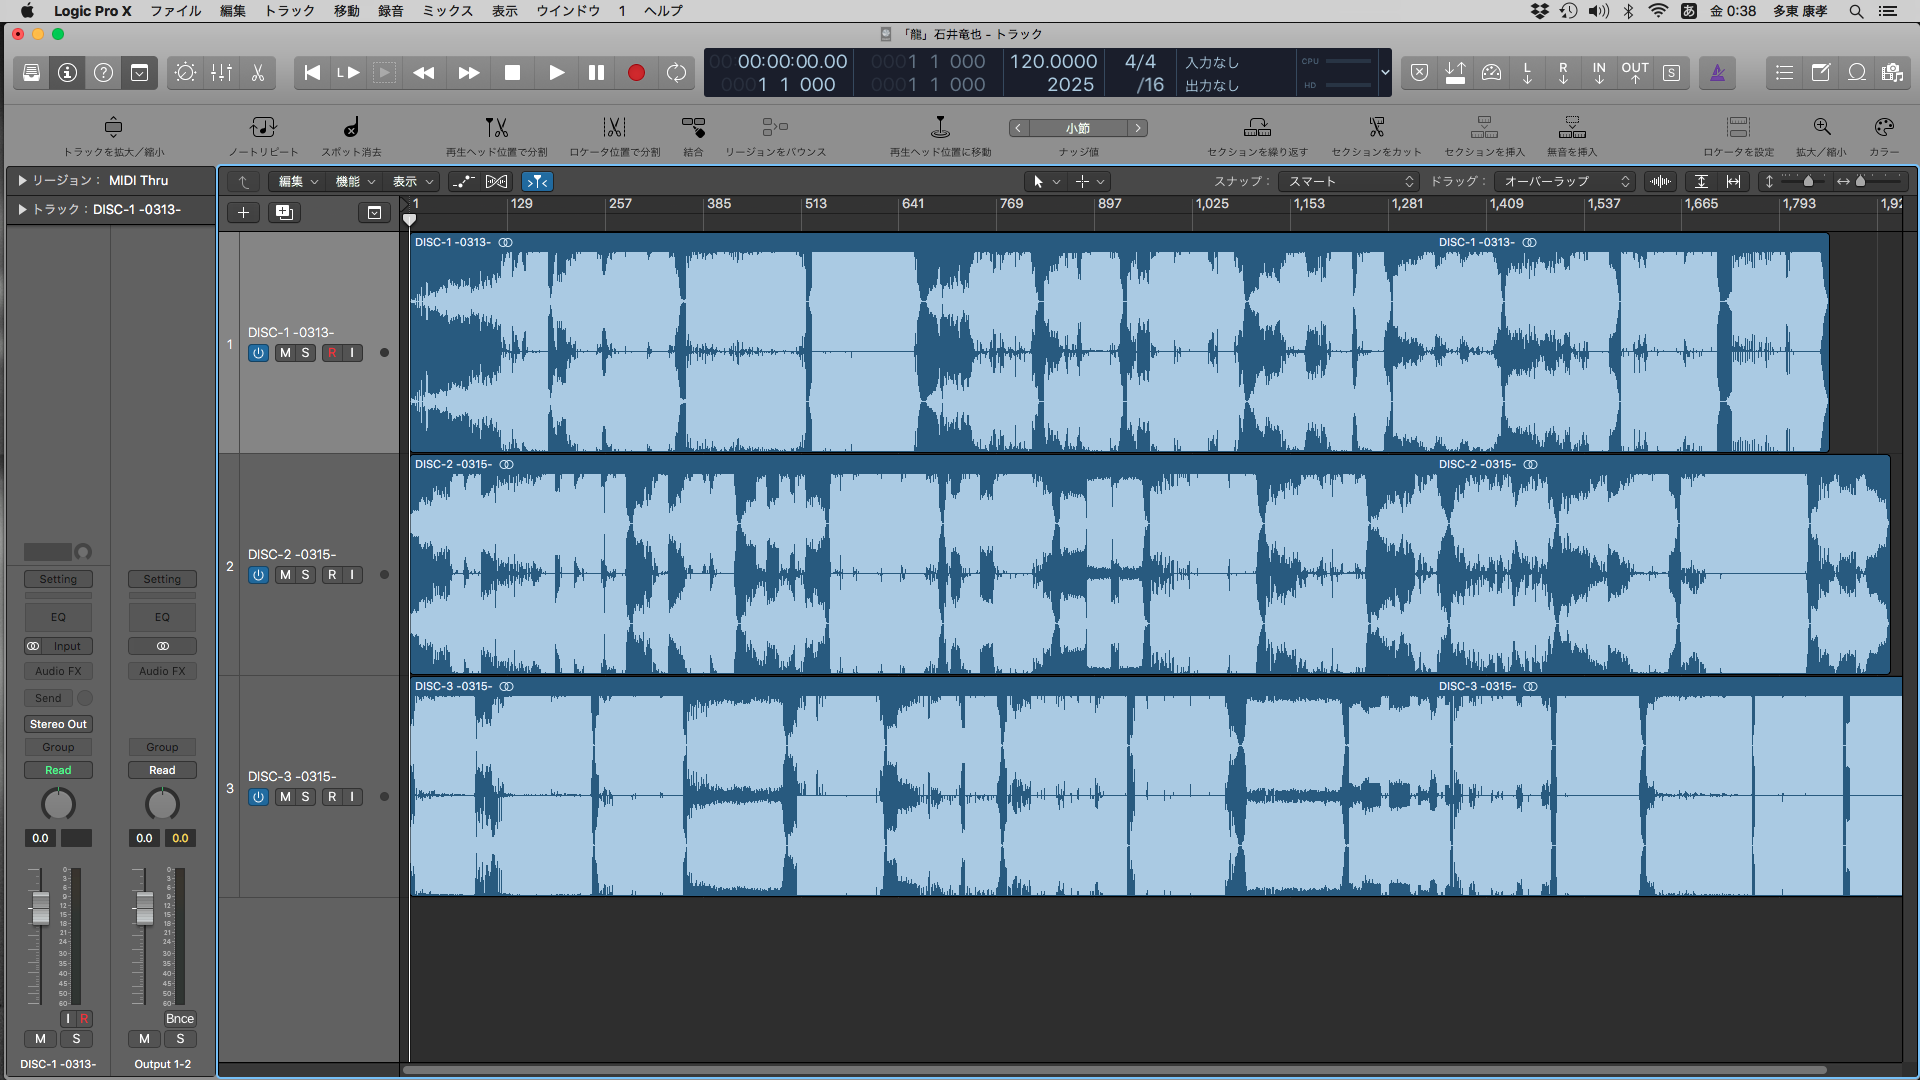Open the トラック menu in the menu bar

(289, 11)
